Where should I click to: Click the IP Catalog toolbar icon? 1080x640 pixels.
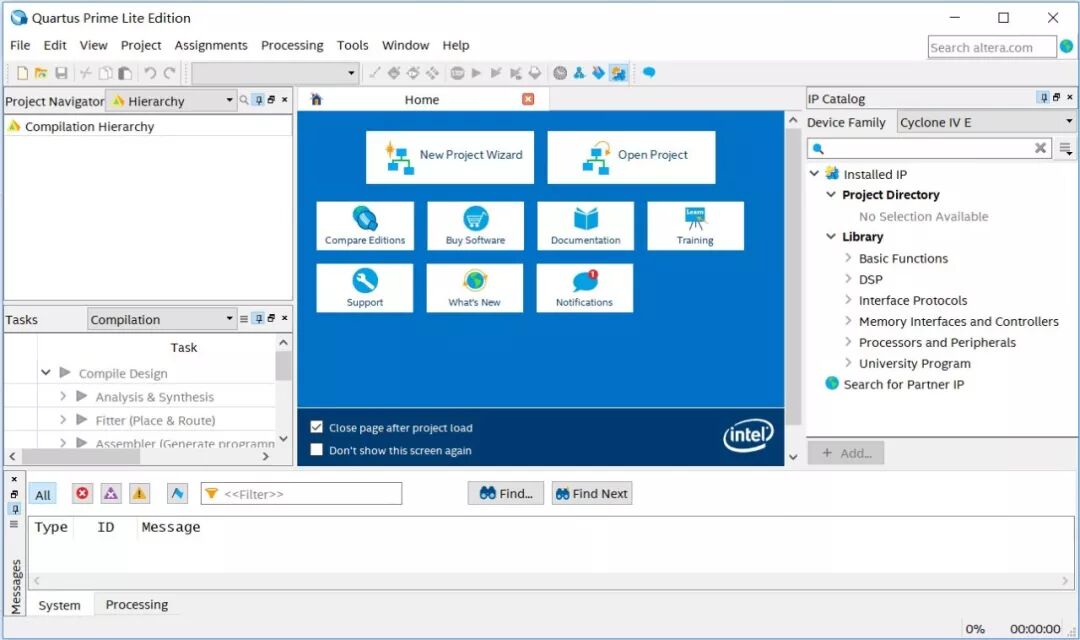click(x=619, y=73)
